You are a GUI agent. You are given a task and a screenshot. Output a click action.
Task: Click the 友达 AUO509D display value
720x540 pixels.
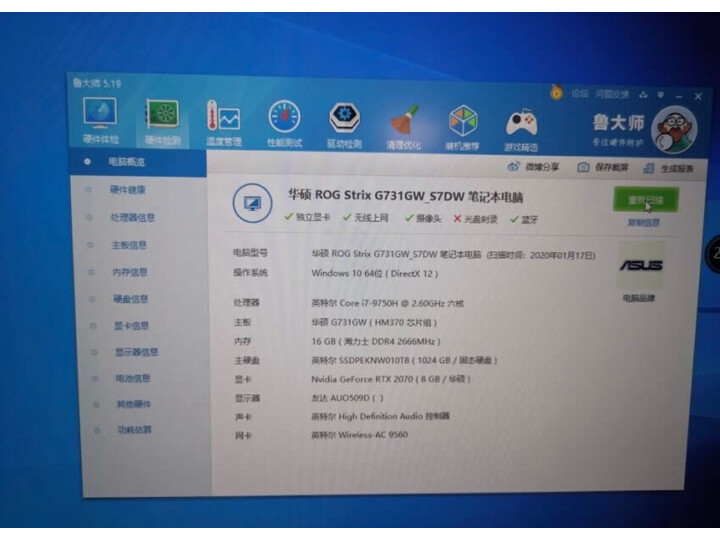pyautogui.click(x=348, y=398)
